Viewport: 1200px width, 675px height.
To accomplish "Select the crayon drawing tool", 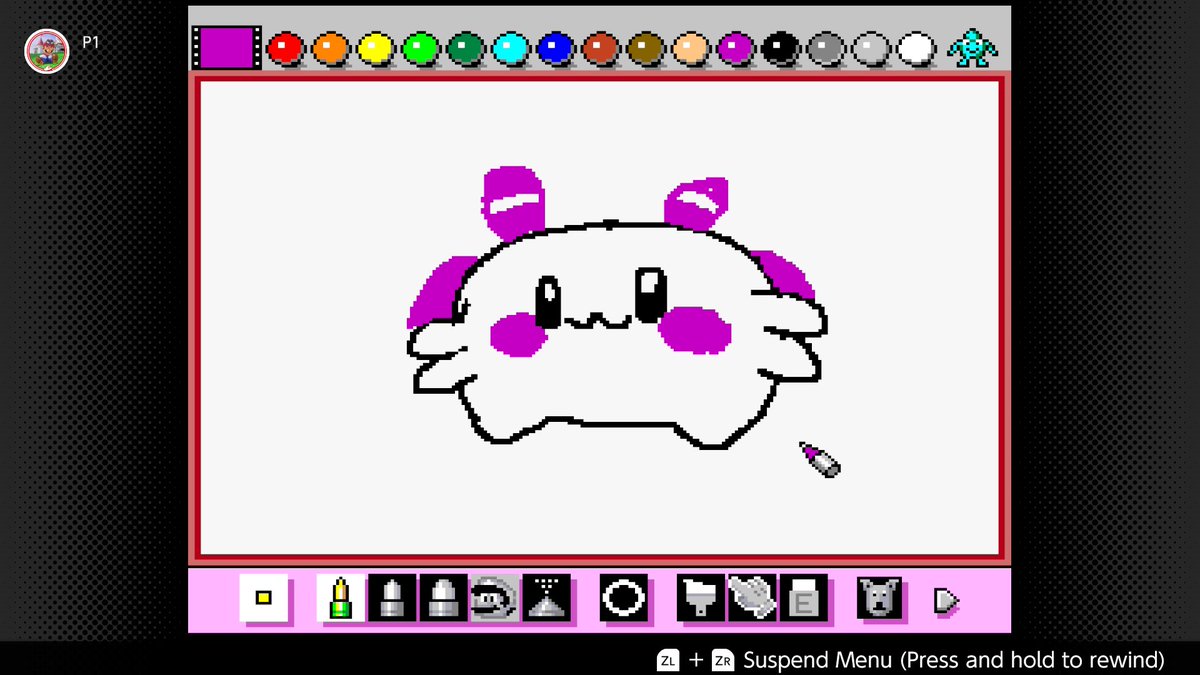I will [x=340, y=600].
